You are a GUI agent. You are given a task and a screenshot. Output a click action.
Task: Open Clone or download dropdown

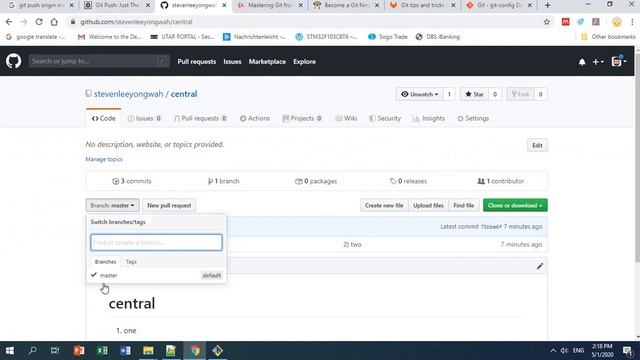click(x=515, y=205)
